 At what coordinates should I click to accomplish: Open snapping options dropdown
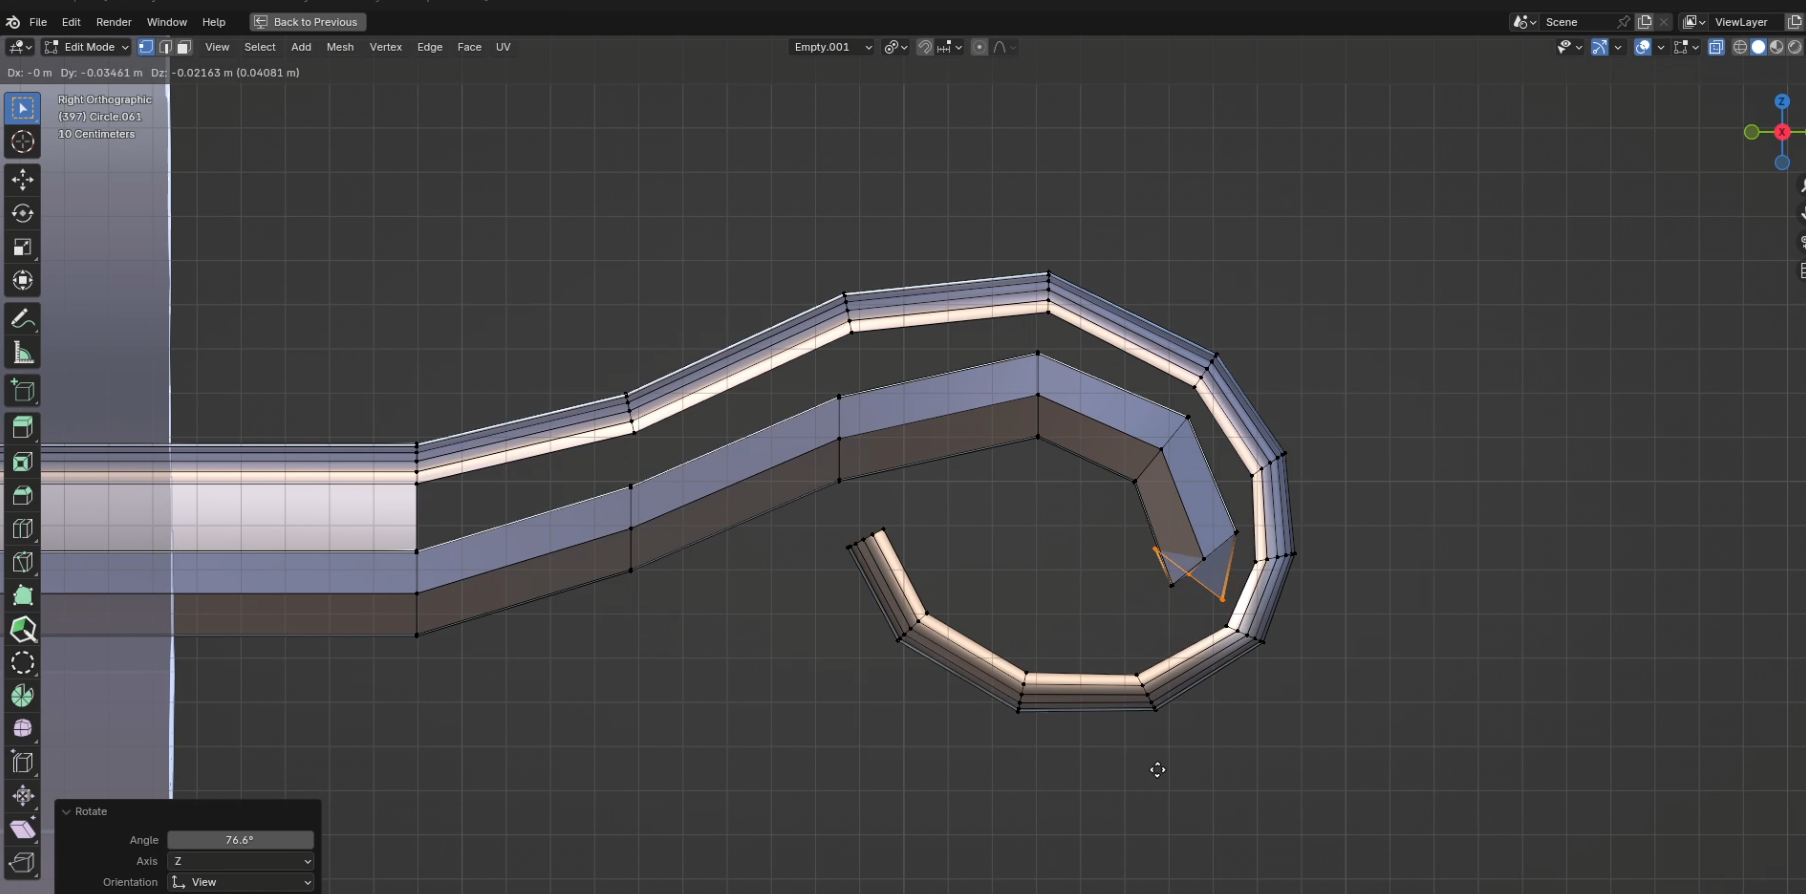(950, 47)
